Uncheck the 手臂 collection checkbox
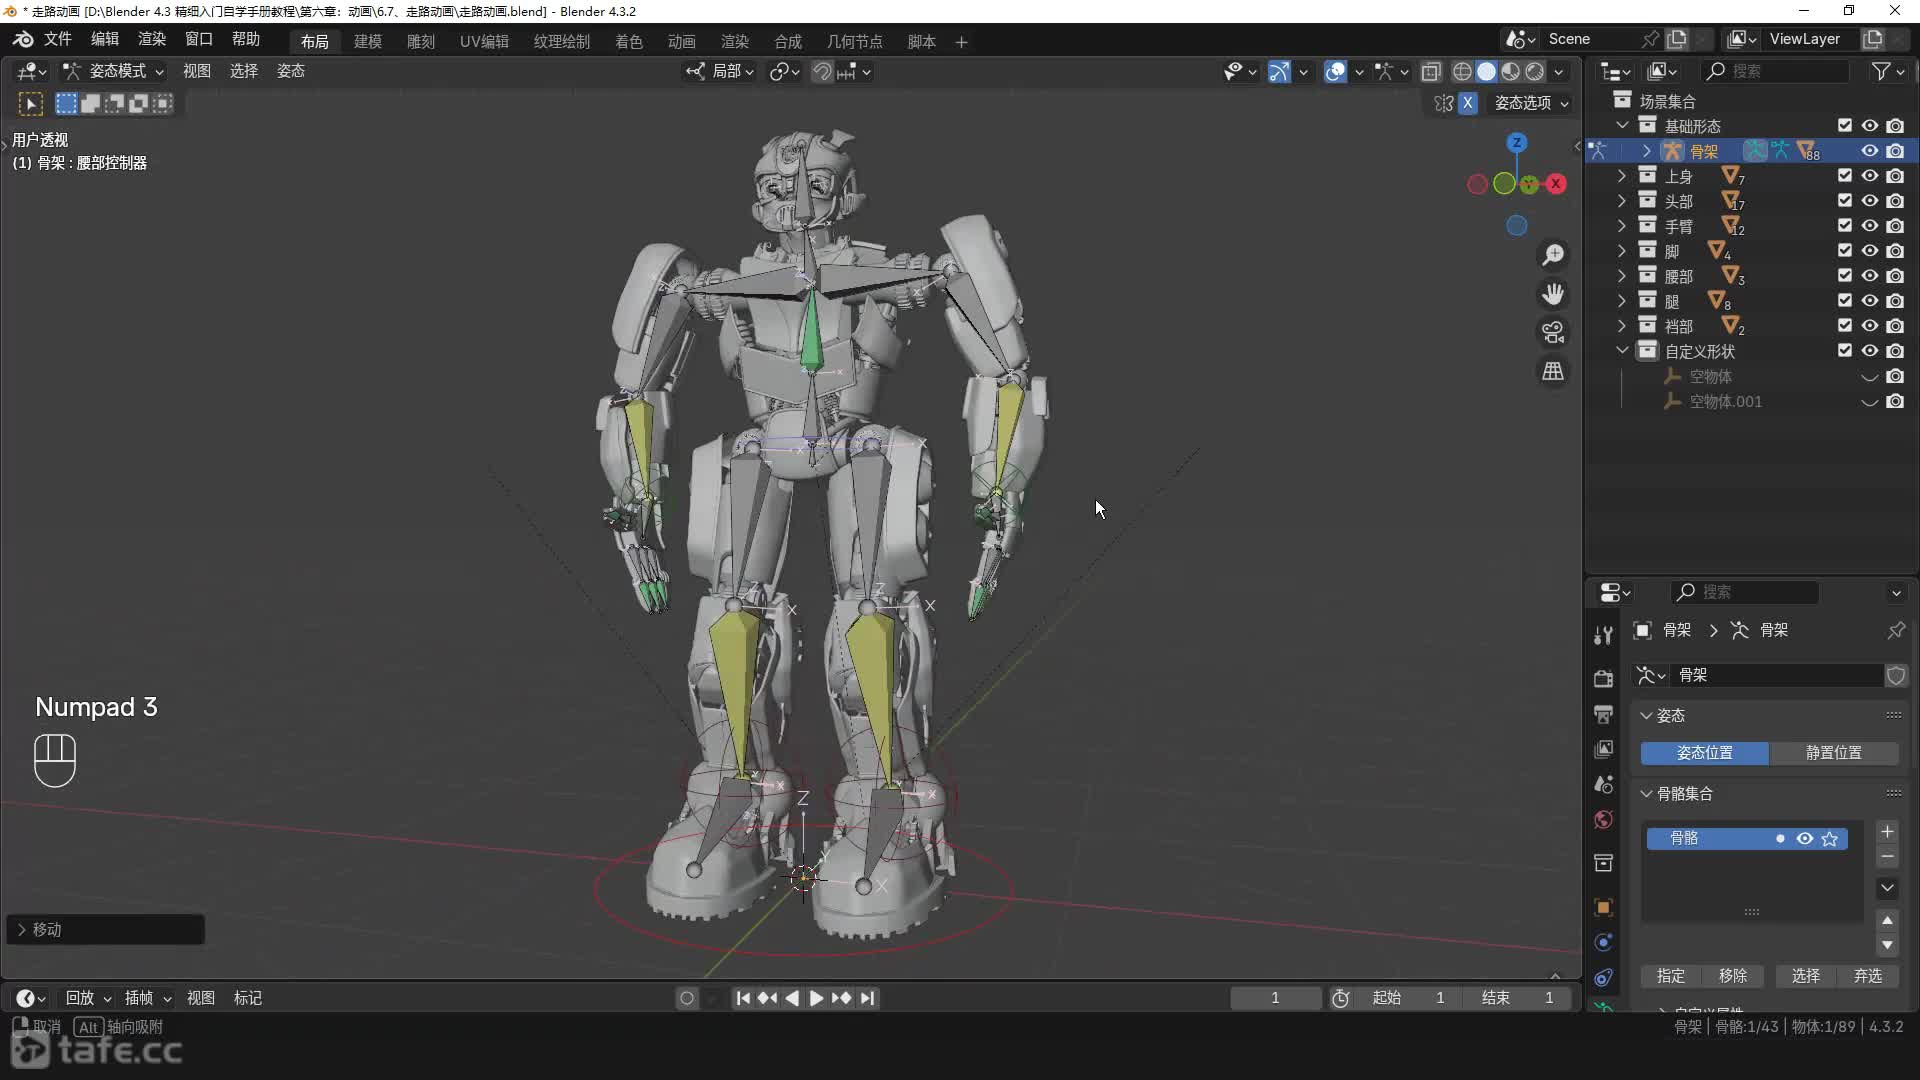Viewport: 1920px width, 1080px height. tap(1845, 226)
